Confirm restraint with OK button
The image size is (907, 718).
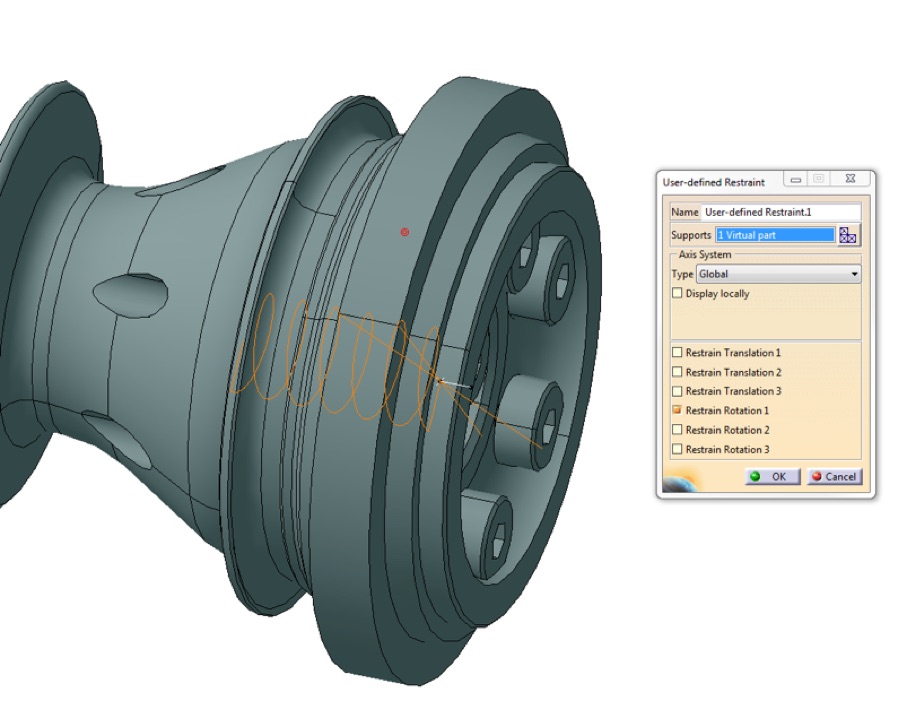pyautogui.click(x=773, y=476)
